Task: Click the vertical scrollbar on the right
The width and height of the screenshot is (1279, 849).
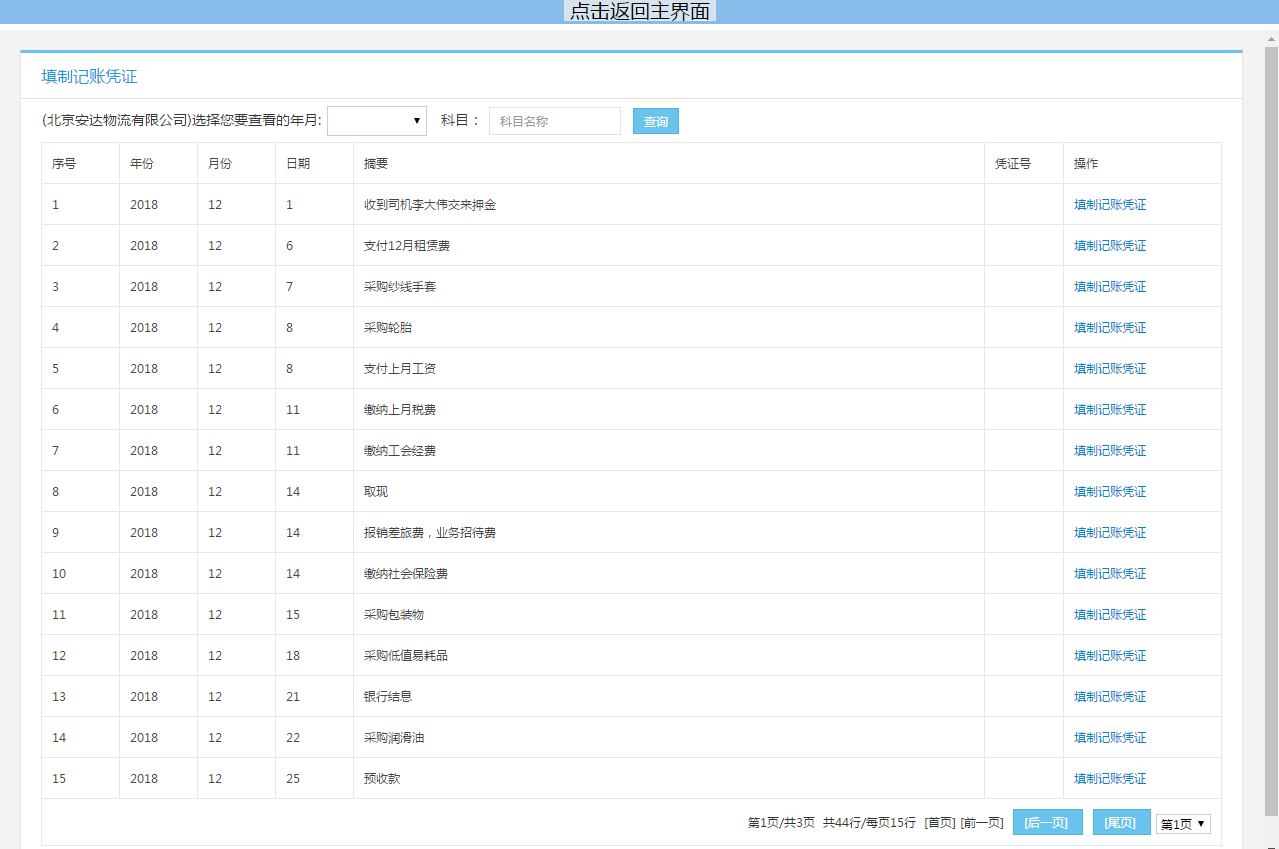Action: click(x=1270, y=400)
